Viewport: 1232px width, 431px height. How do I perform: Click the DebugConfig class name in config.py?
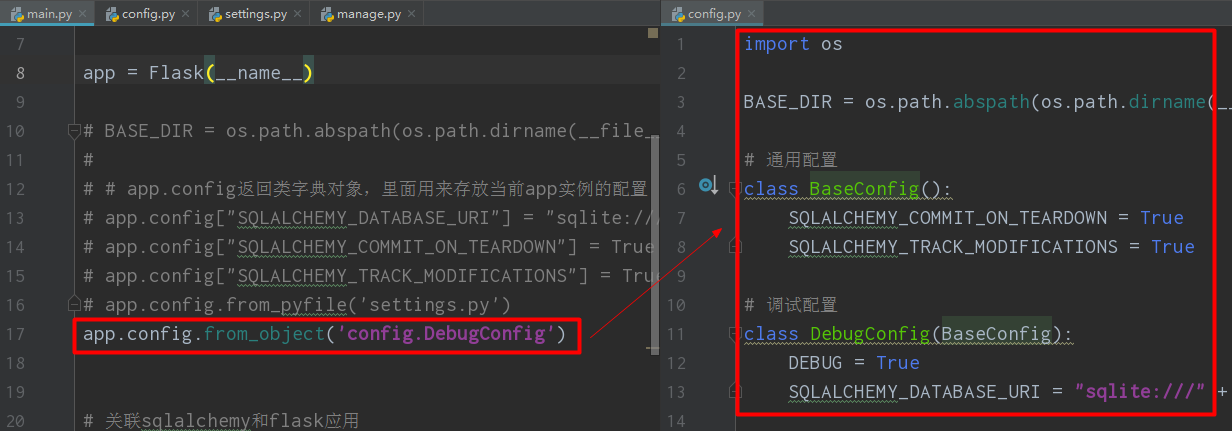point(870,333)
